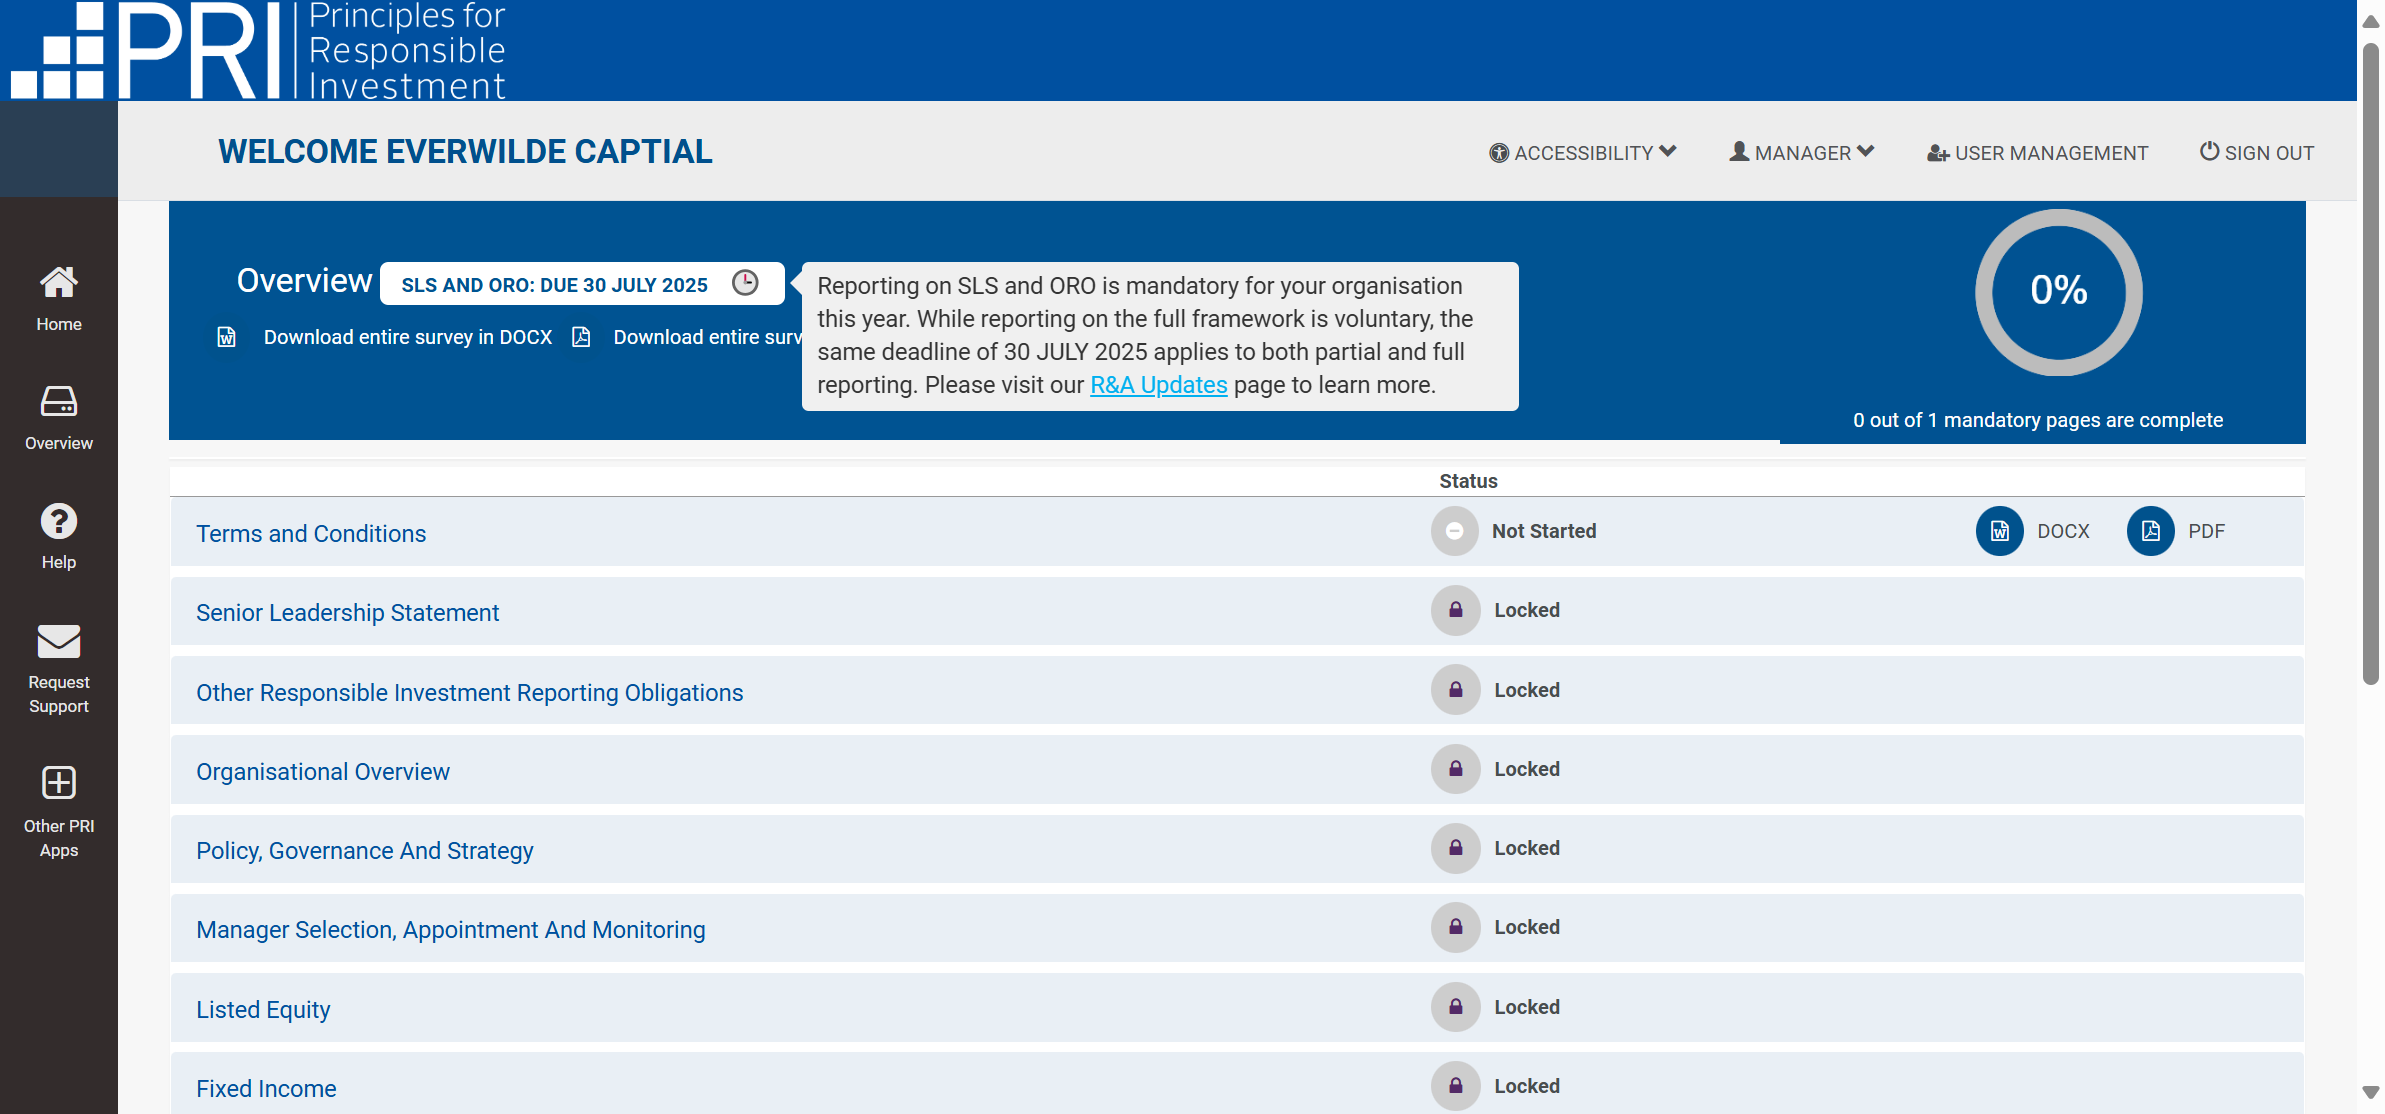Click Sign Out in top bar
This screenshot has height=1114, width=2385.
[2256, 153]
